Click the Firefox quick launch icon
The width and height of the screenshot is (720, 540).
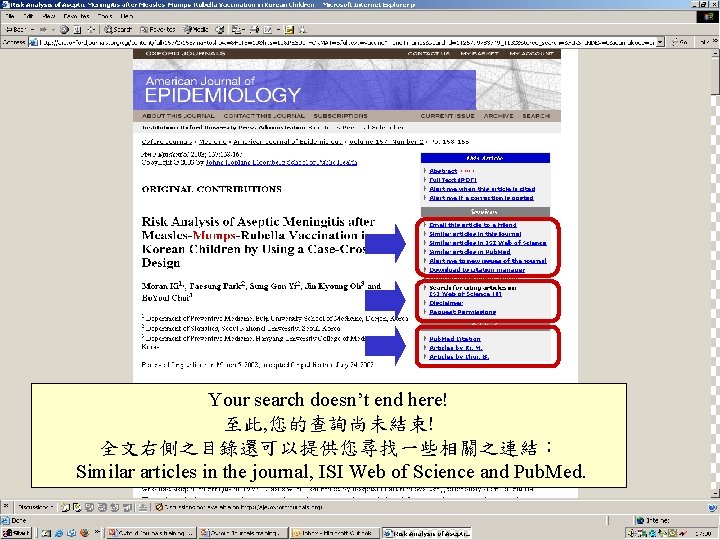84,533
